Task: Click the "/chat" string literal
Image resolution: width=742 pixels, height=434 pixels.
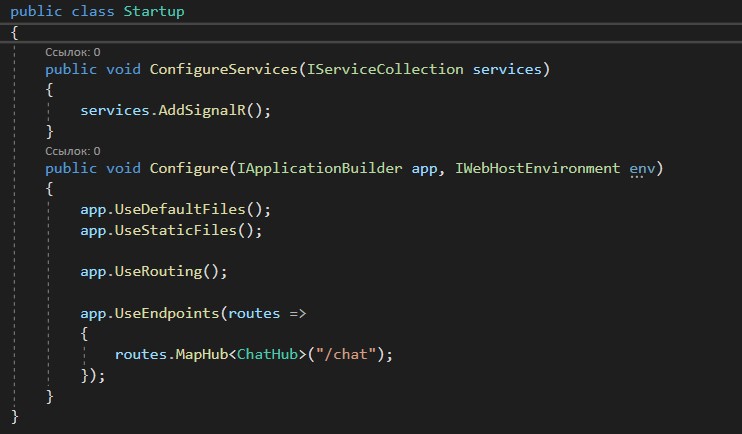Action: pos(345,354)
